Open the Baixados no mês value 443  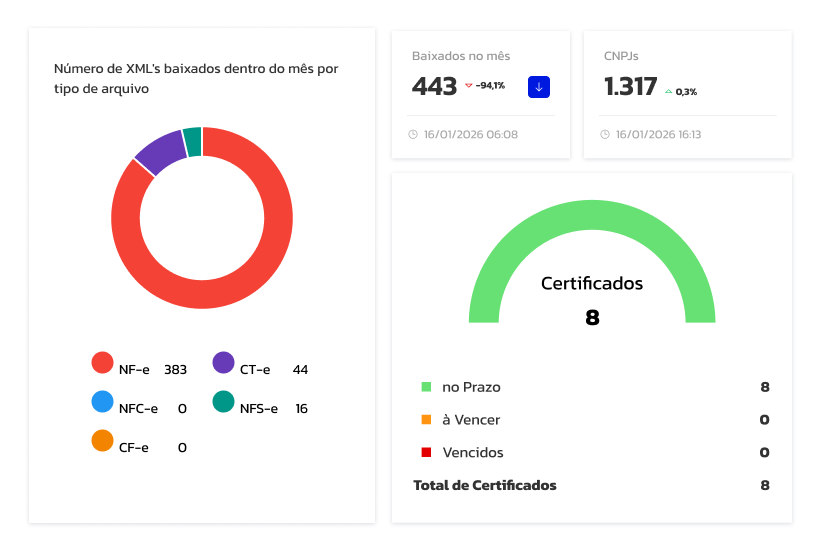434,87
